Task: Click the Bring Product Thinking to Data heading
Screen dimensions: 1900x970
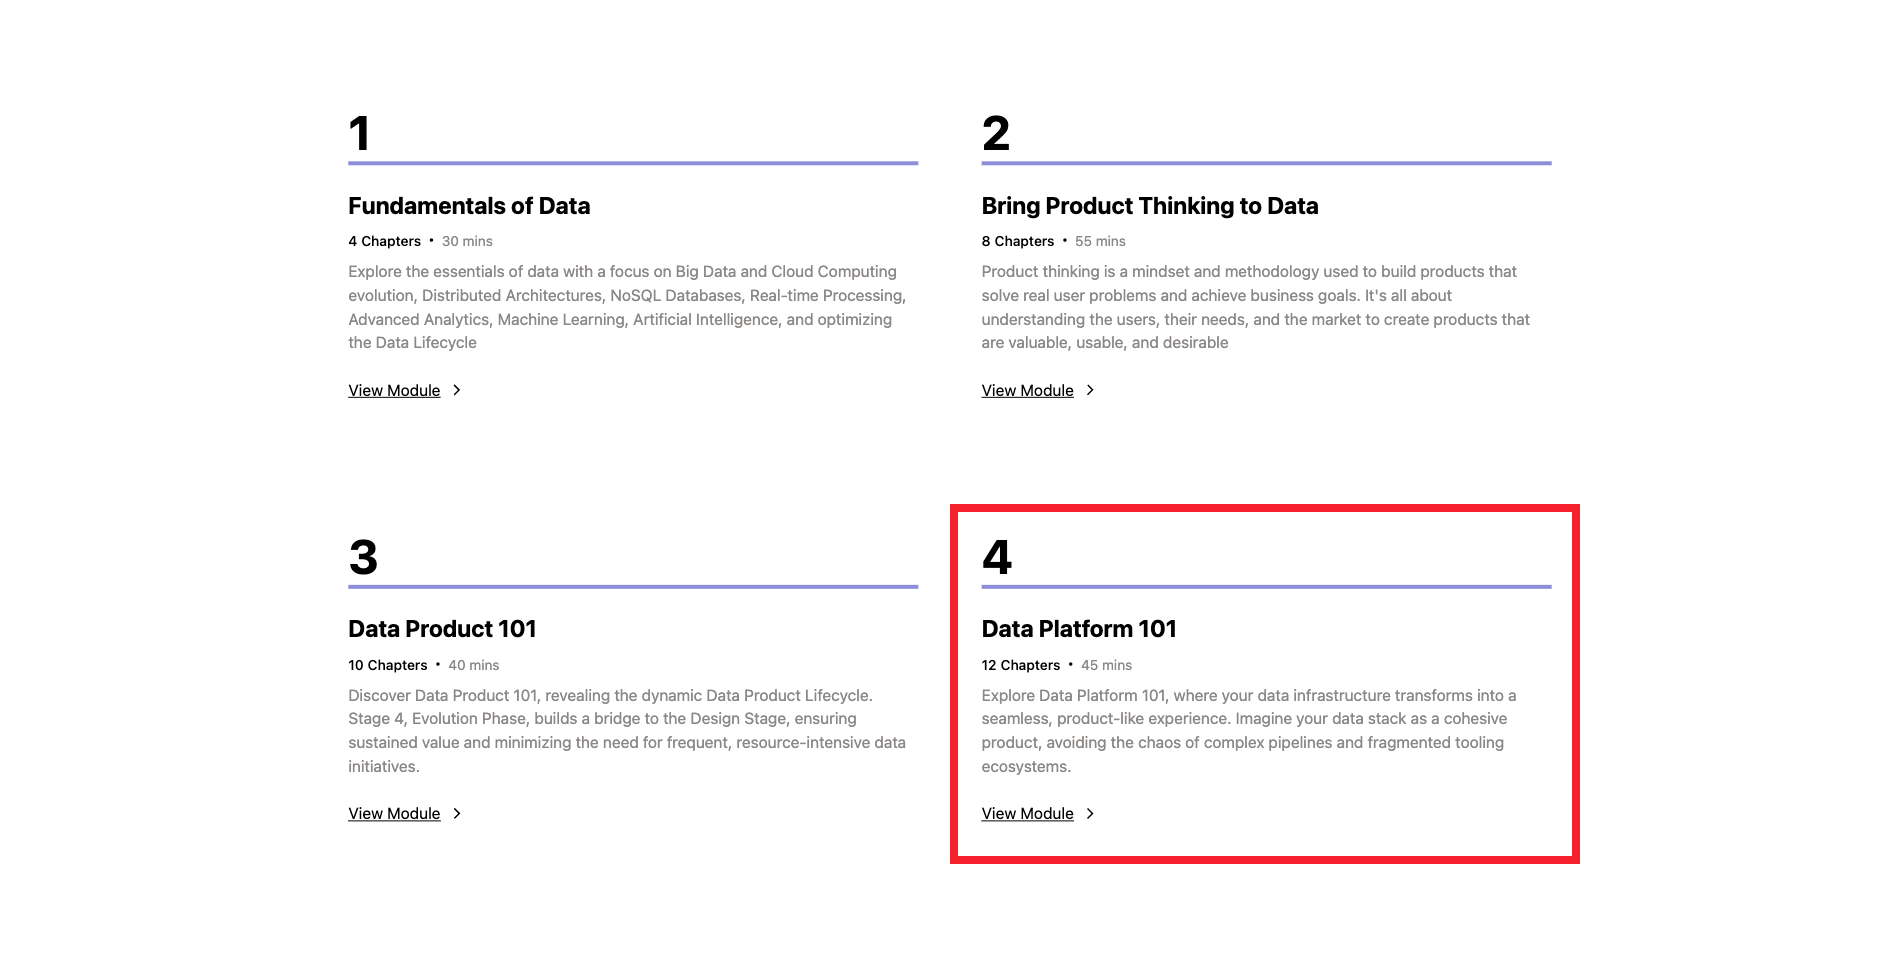Action: [x=1150, y=206]
